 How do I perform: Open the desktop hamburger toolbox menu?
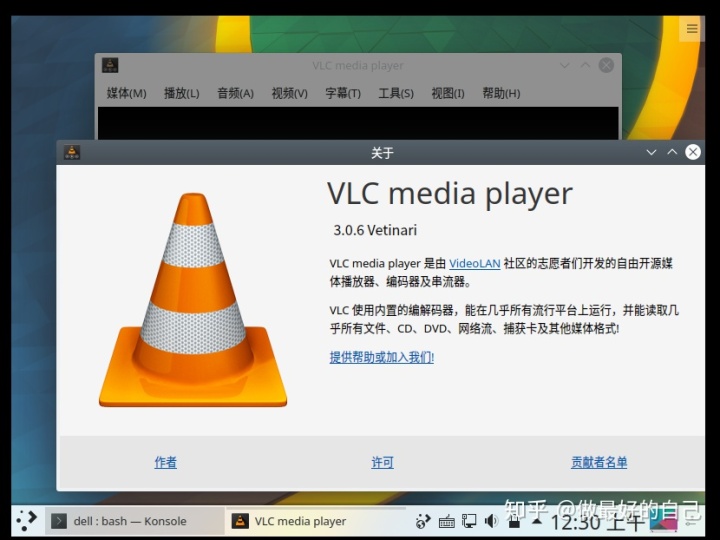pos(692,28)
